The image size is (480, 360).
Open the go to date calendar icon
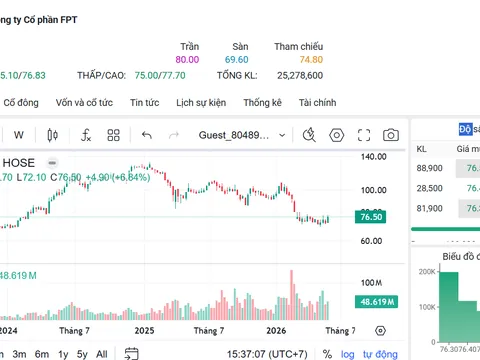[131, 354]
